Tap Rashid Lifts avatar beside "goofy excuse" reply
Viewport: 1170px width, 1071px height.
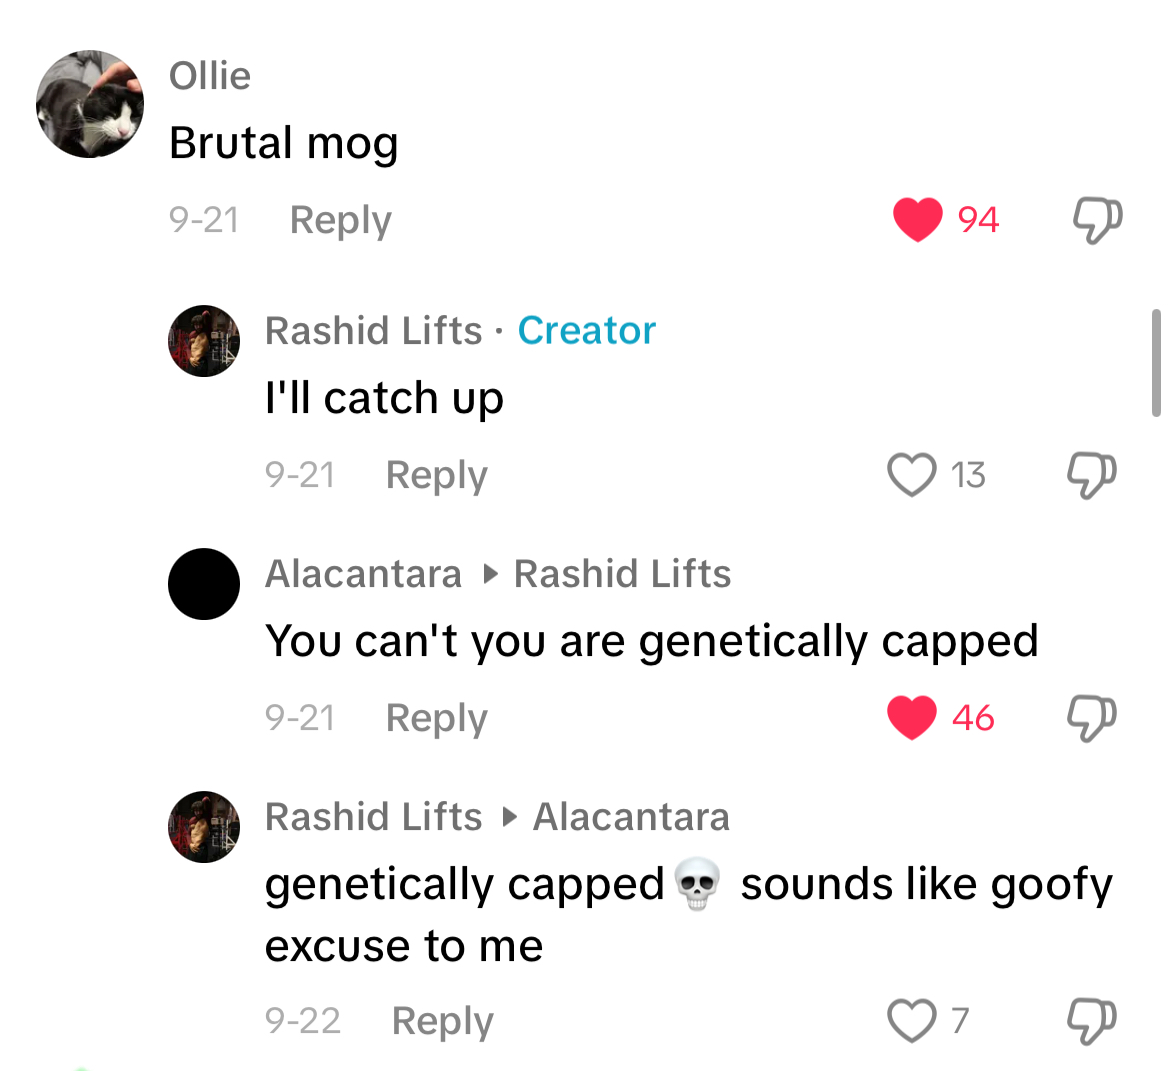click(204, 827)
